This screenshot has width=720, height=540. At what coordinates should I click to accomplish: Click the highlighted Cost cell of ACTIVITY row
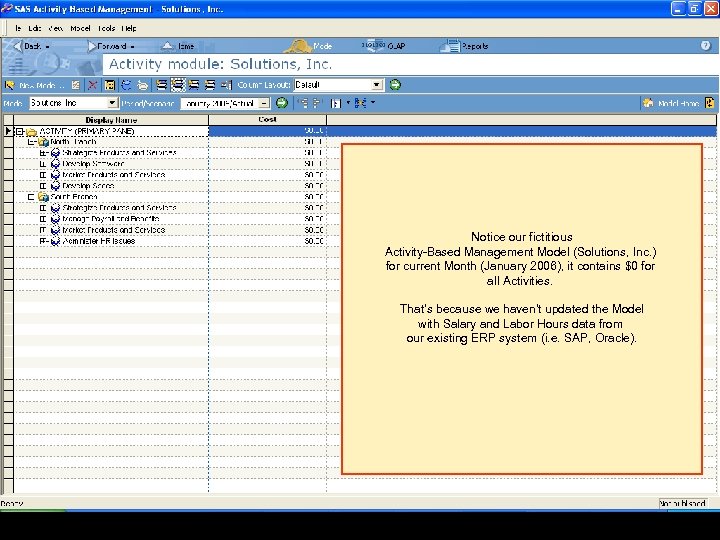268,131
